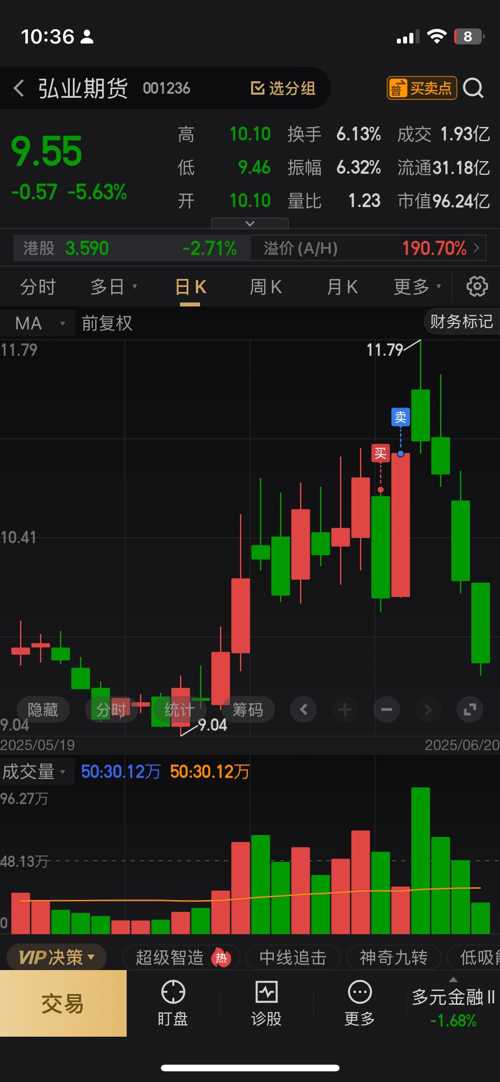Viewport: 500px width, 1082px height.
Task: Tap the 2025/05/19 start date label
Action: point(37,745)
